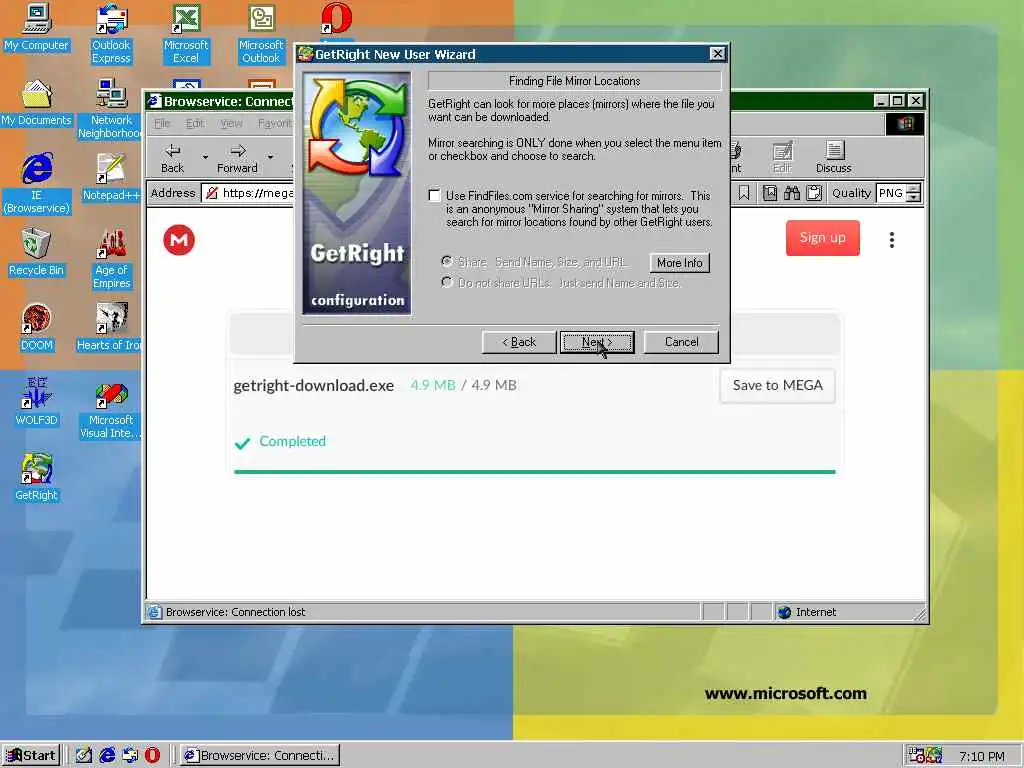Click the Internet zone status bar indicator

pos(807,612)
